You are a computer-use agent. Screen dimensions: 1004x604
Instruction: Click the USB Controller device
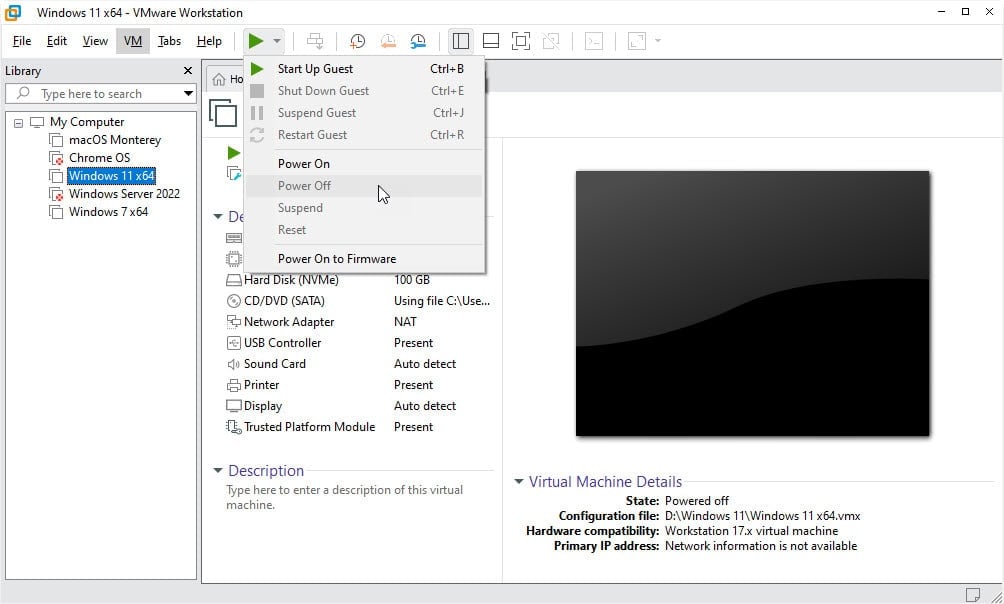pyautogui.click(x=282, y=343)
